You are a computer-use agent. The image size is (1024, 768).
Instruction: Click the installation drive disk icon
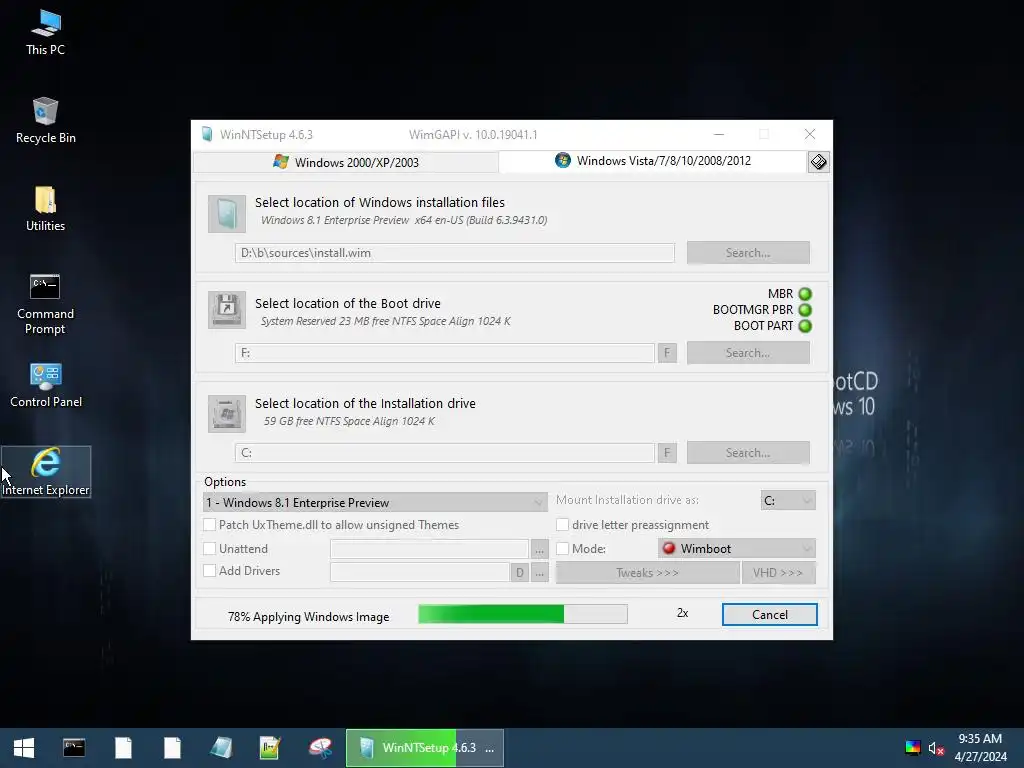pyautogui.click(x=227, y=413)
